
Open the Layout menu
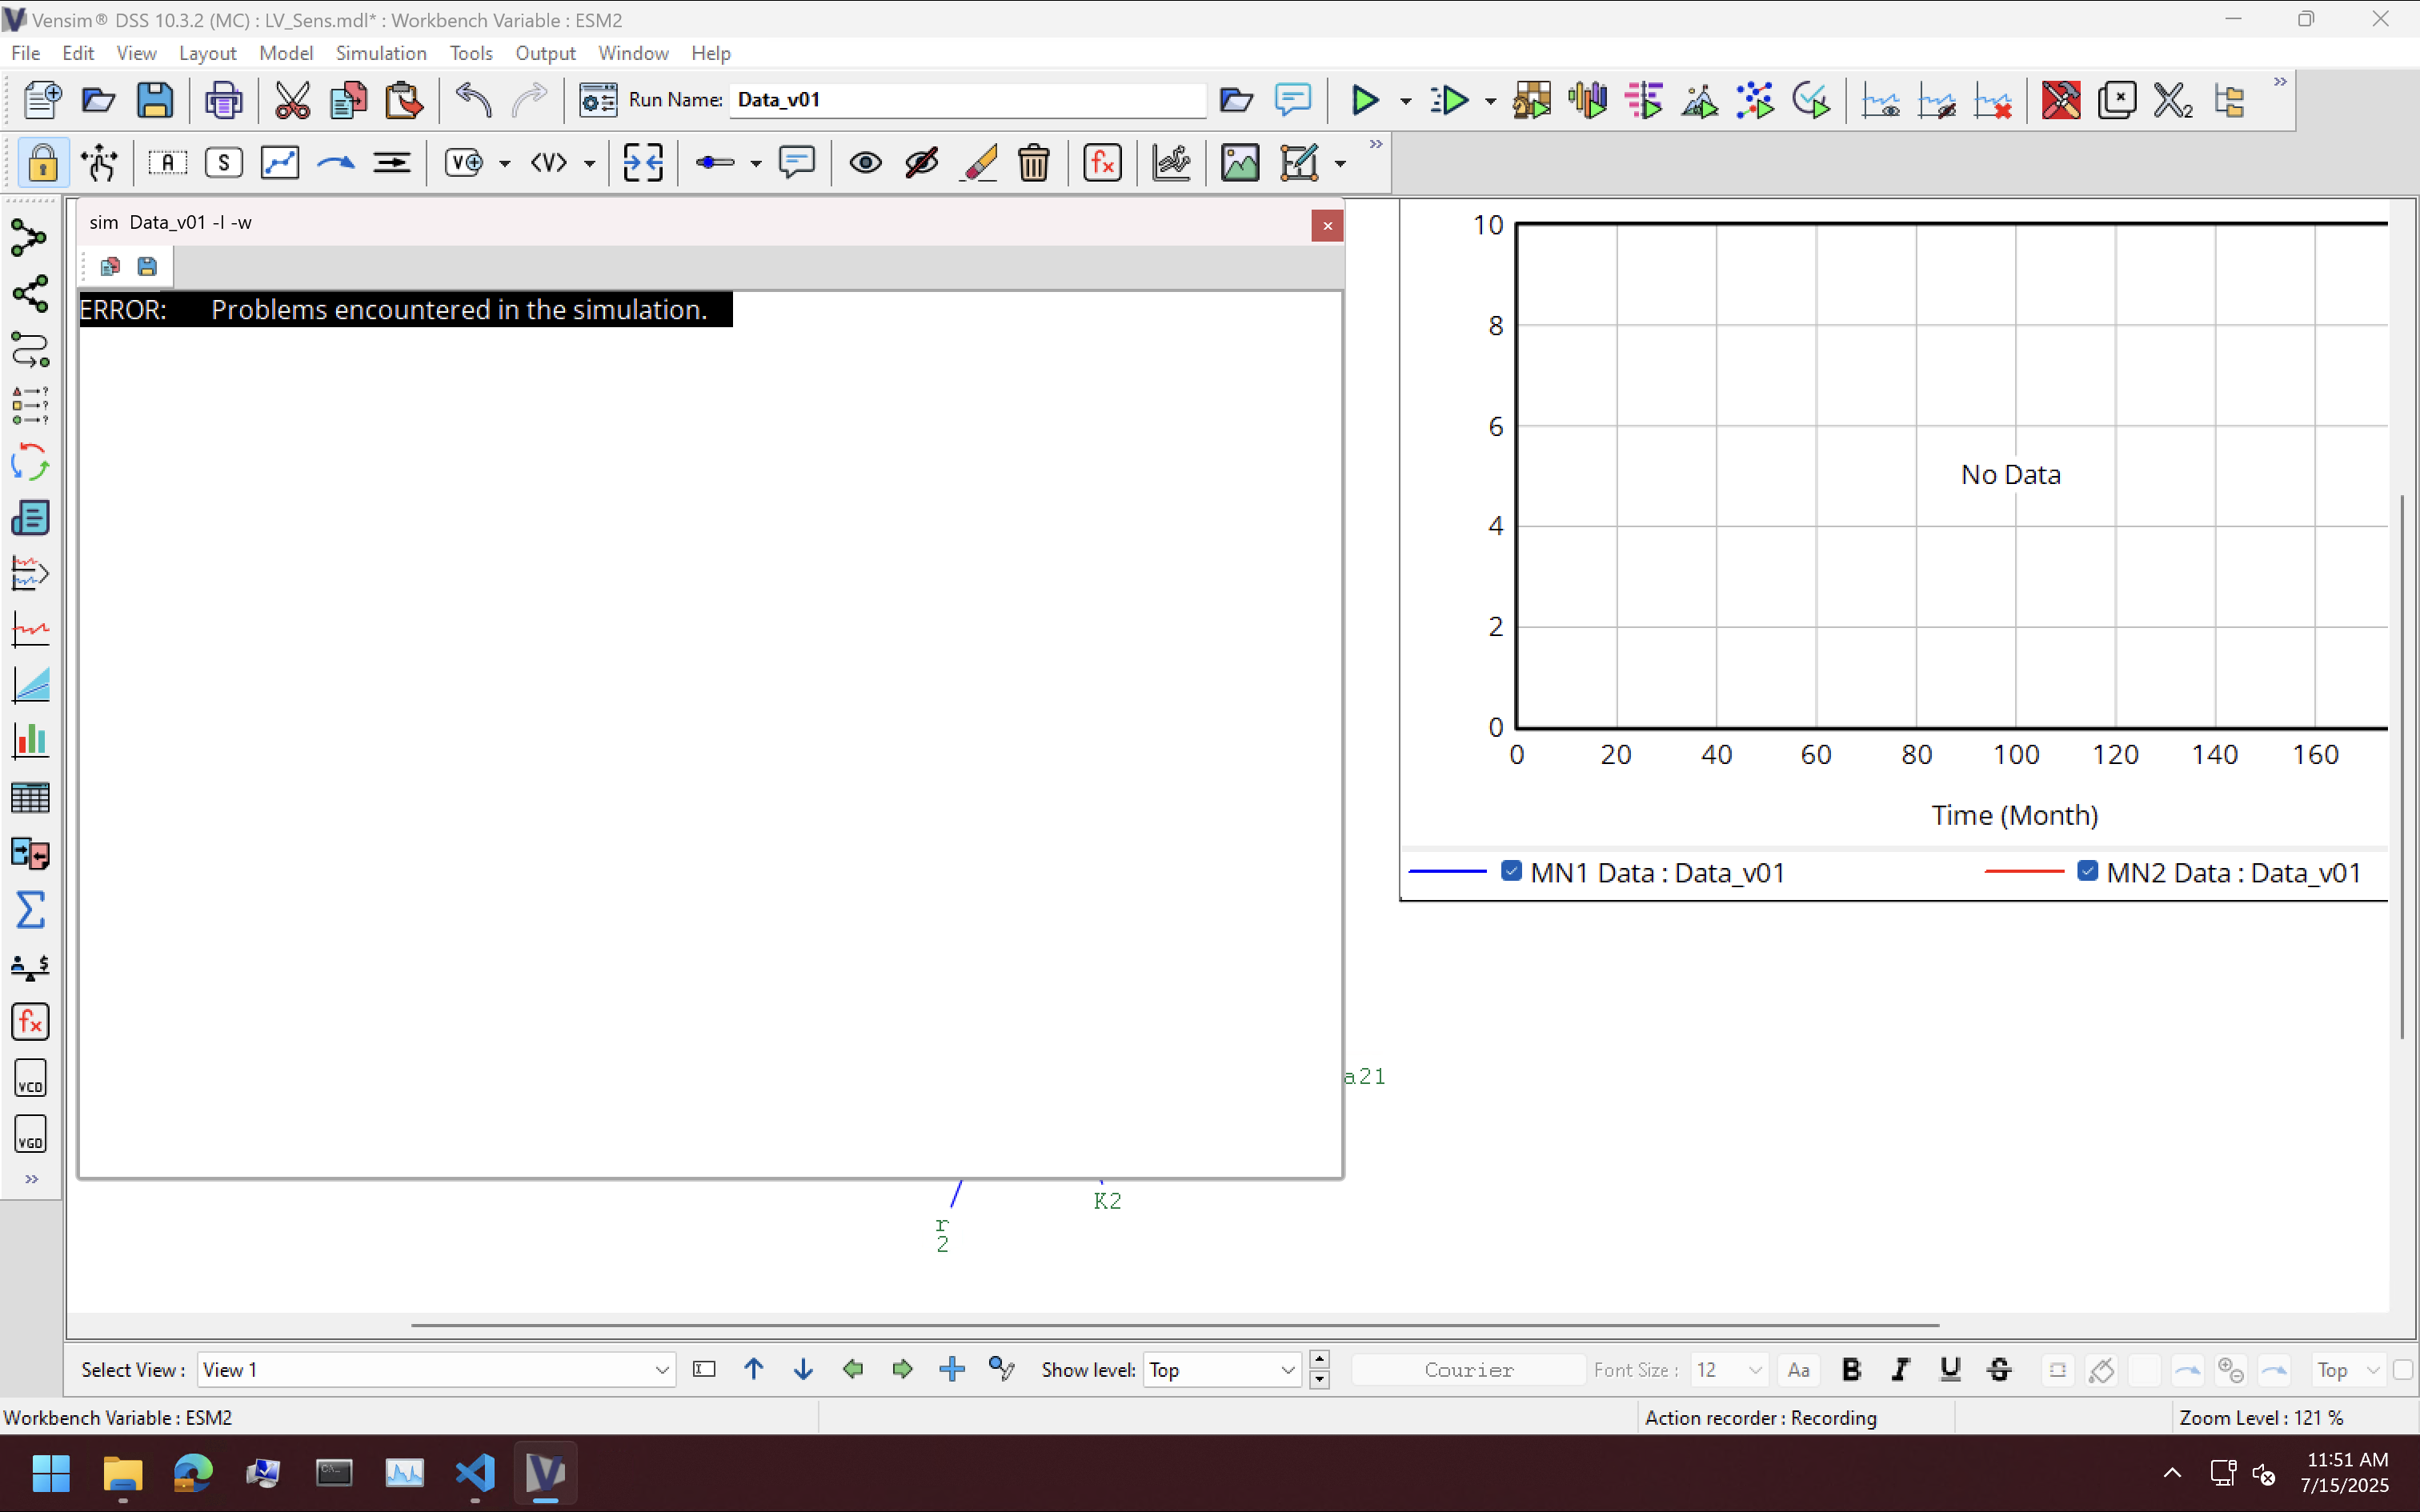(x=207, y=53)
